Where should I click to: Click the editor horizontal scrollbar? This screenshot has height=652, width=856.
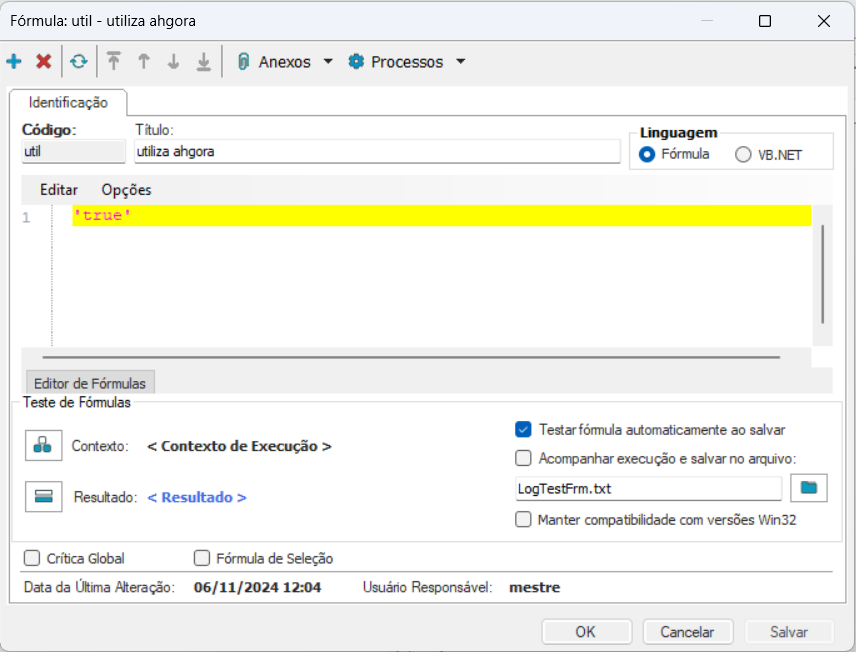[x=411, y=358]
